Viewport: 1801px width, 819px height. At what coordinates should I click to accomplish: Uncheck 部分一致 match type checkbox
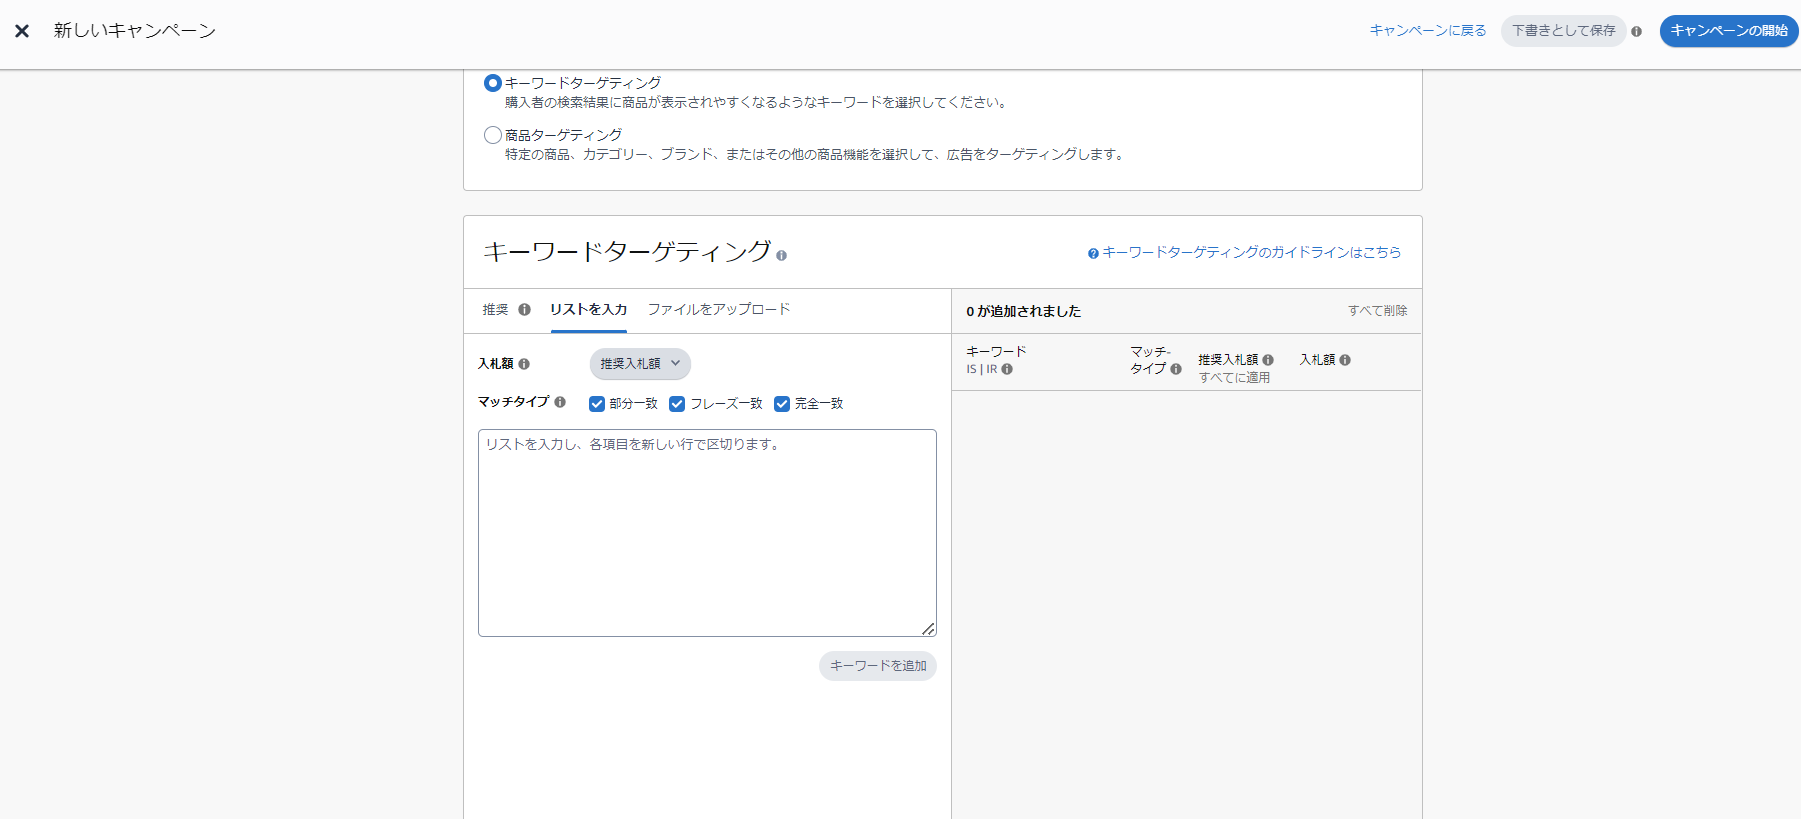(x=597, y=404)
